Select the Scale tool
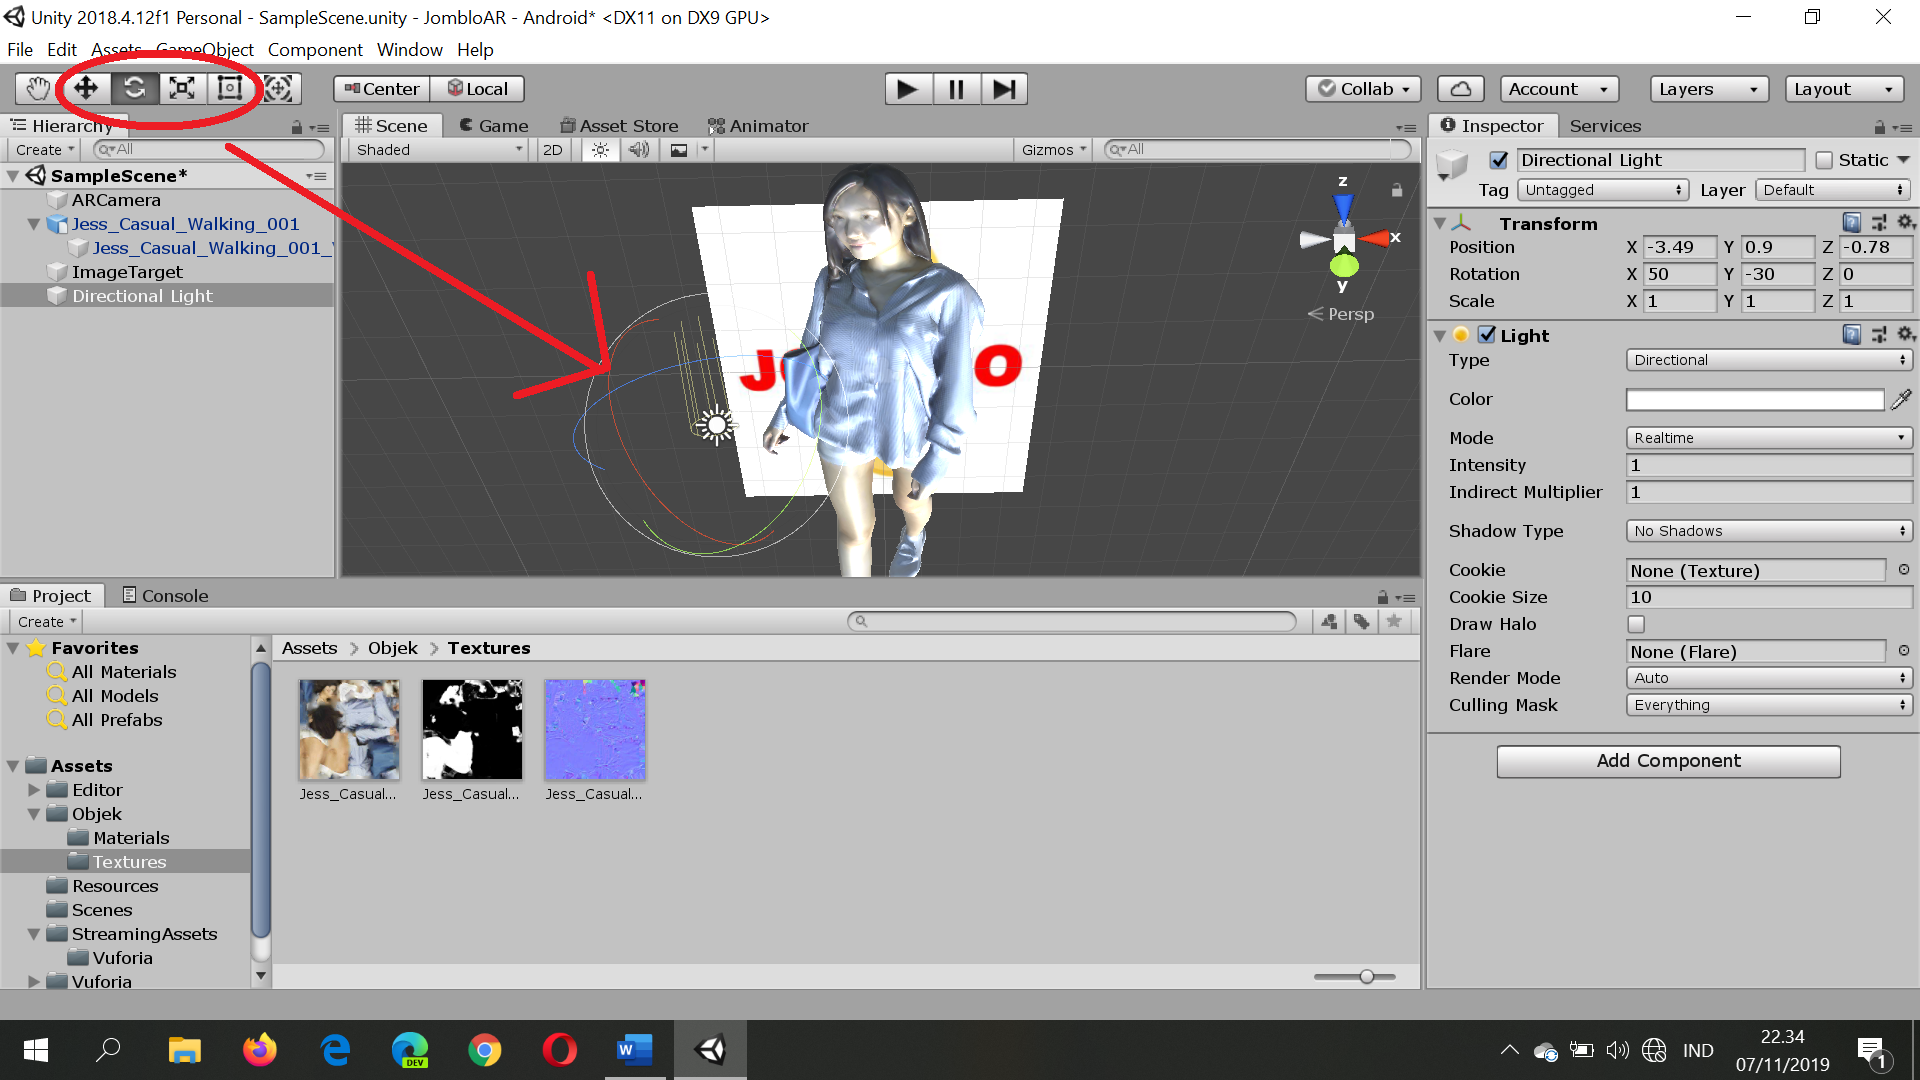 tap(182, 89)
